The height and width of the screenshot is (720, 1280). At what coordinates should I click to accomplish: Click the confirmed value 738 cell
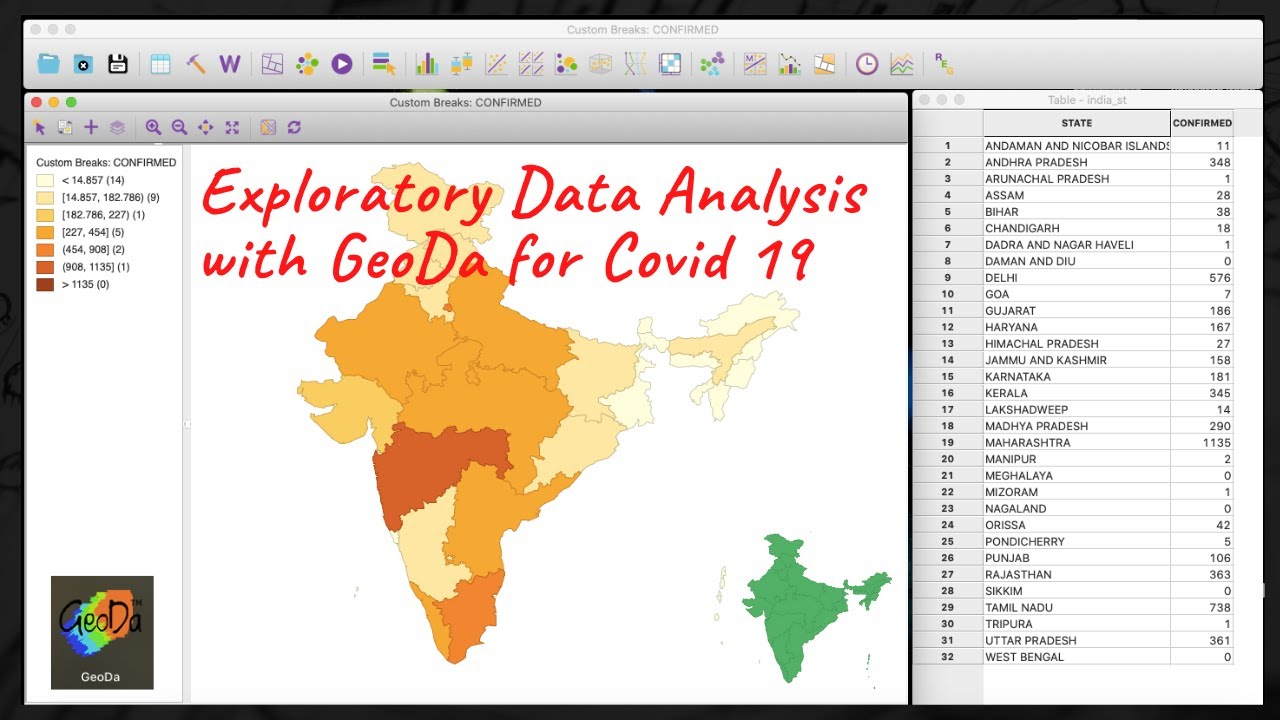pos(1202,607)
